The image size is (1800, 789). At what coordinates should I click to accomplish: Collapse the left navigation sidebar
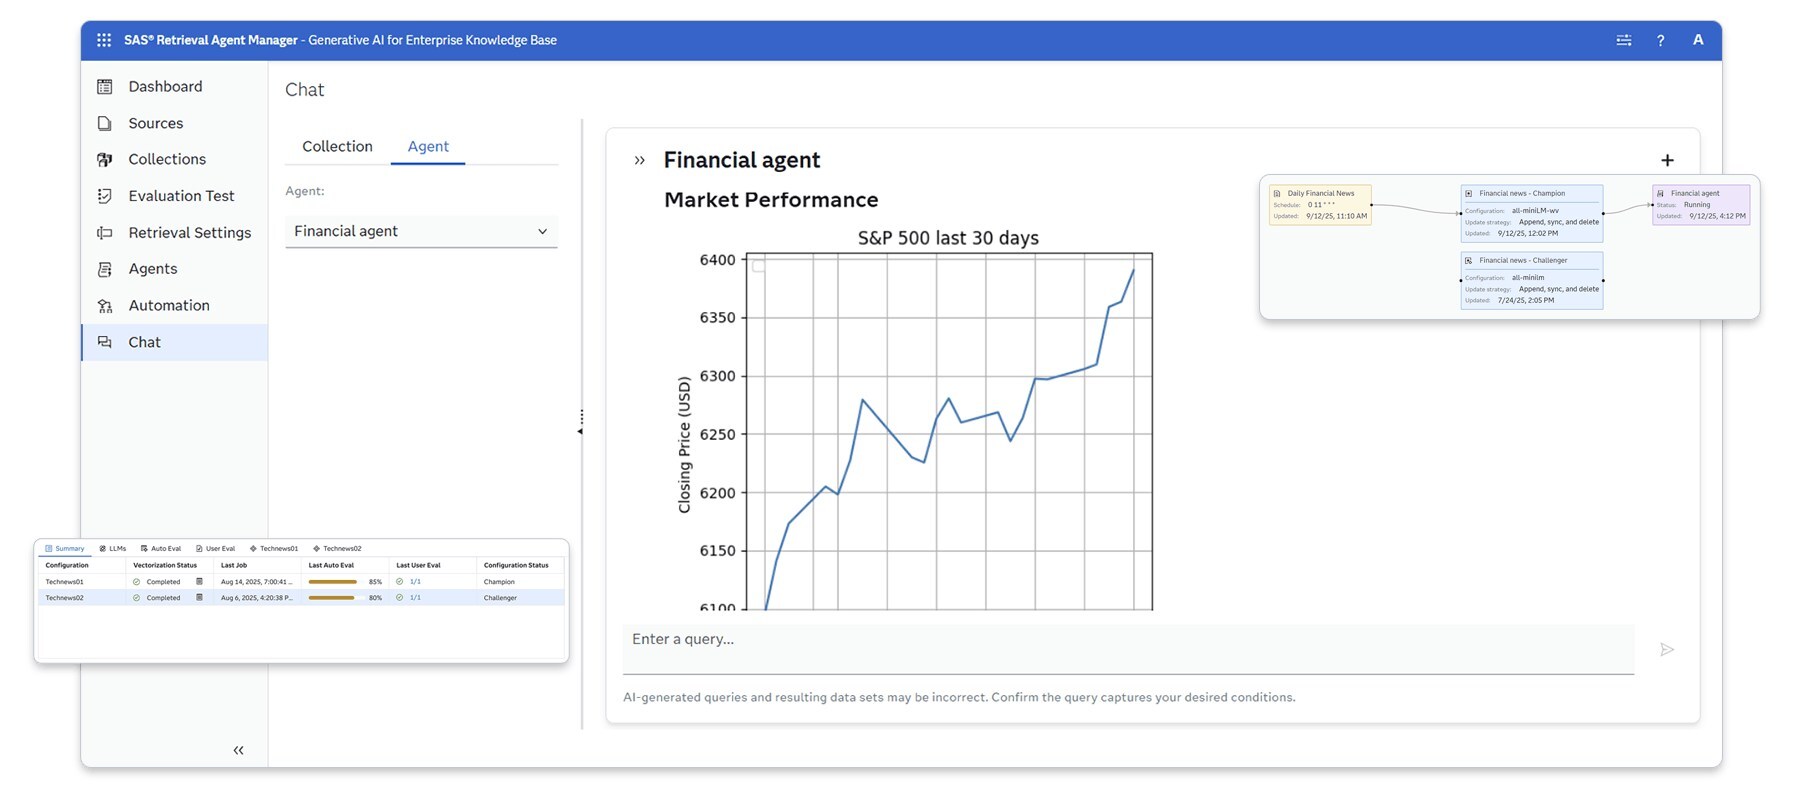pos(238,750)
